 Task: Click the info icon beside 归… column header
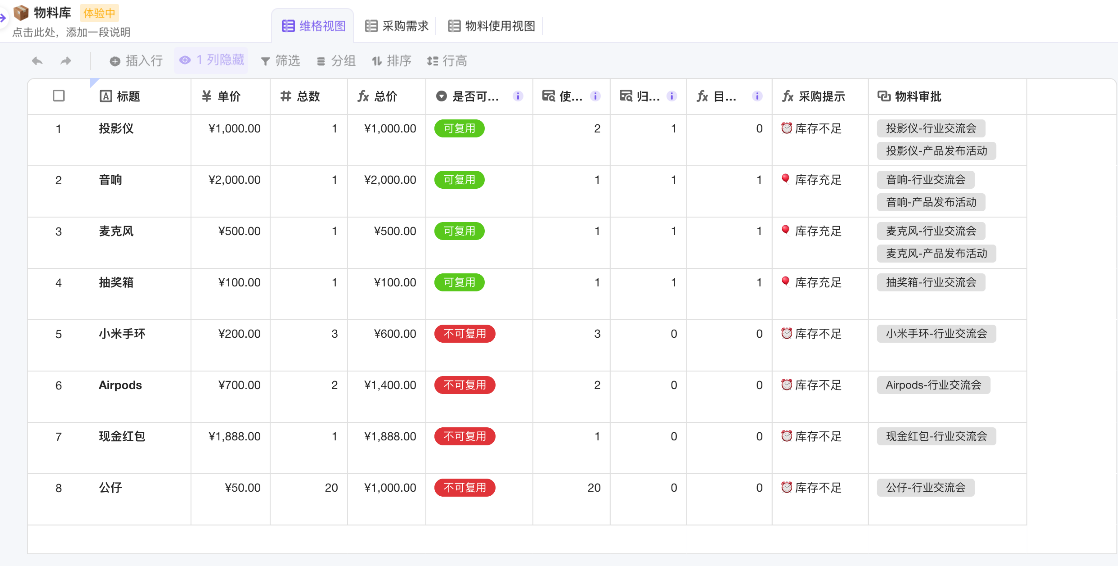(x=672, y=97)
